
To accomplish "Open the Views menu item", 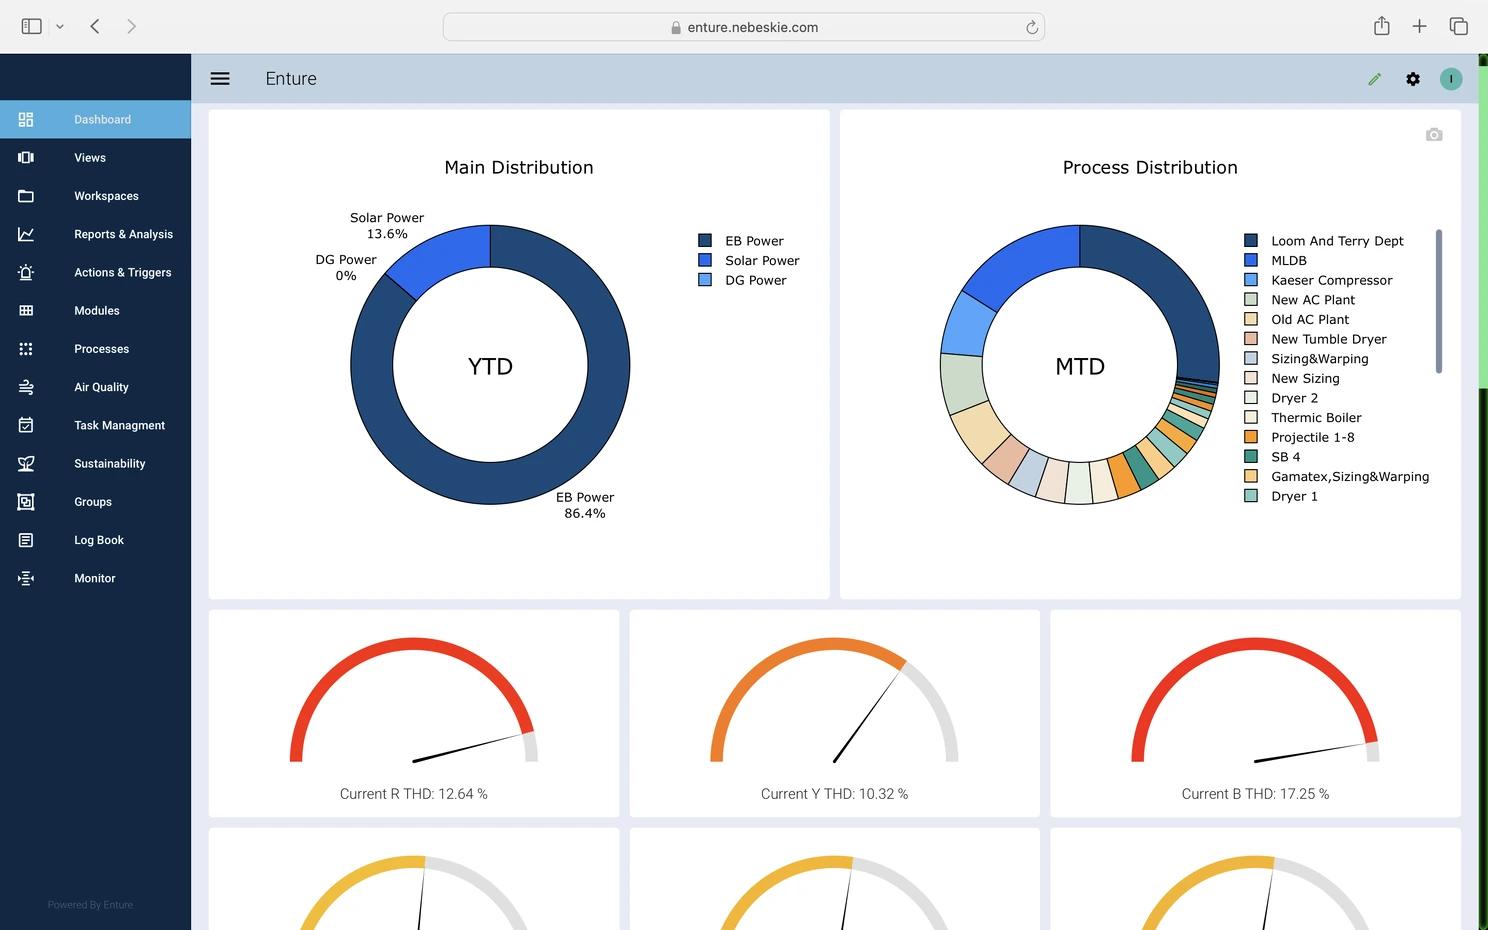I will (95, 157).
